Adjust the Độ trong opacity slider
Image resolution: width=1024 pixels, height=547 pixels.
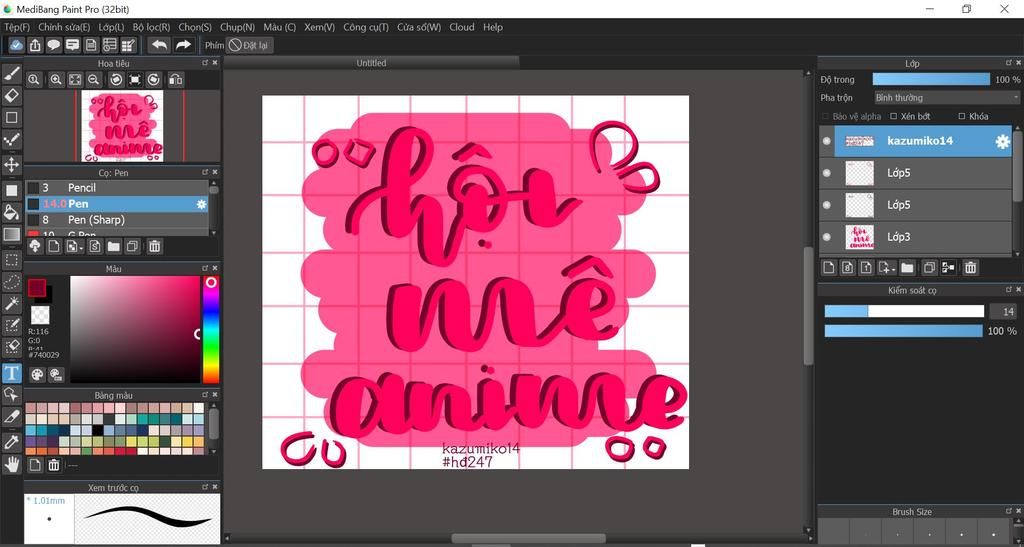coord(931,79)
